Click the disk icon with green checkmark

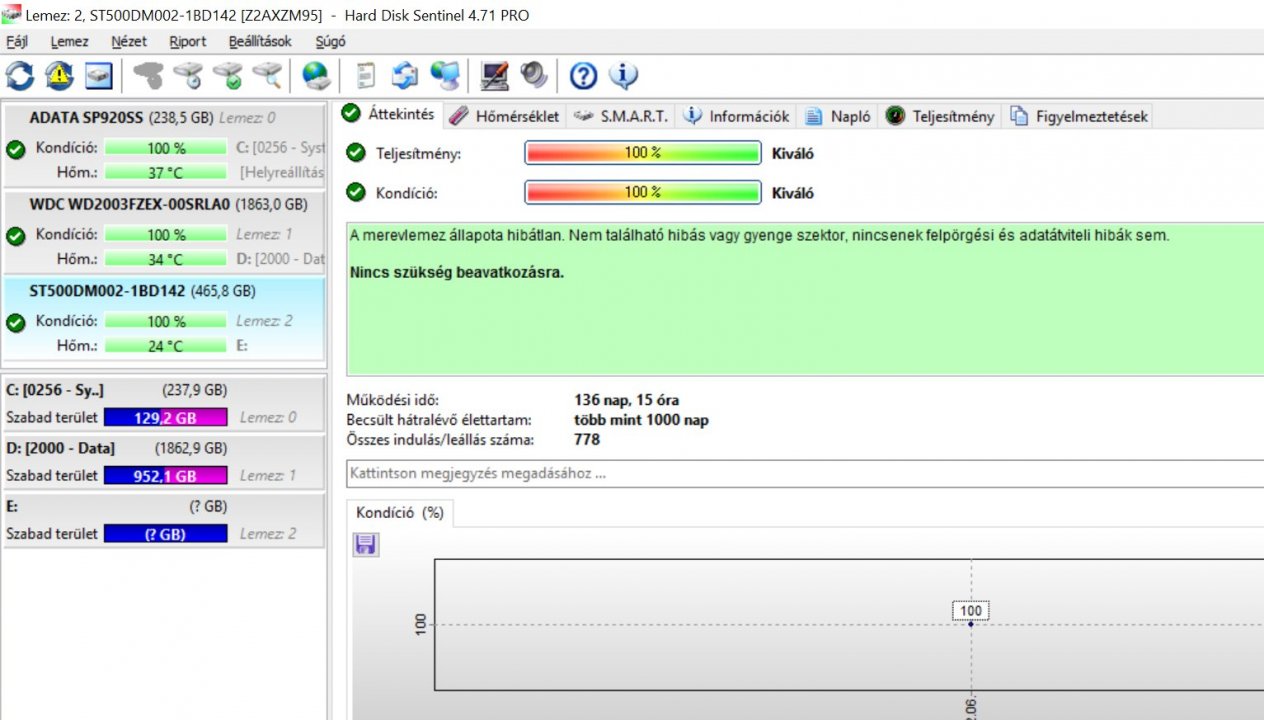(227, 75)
